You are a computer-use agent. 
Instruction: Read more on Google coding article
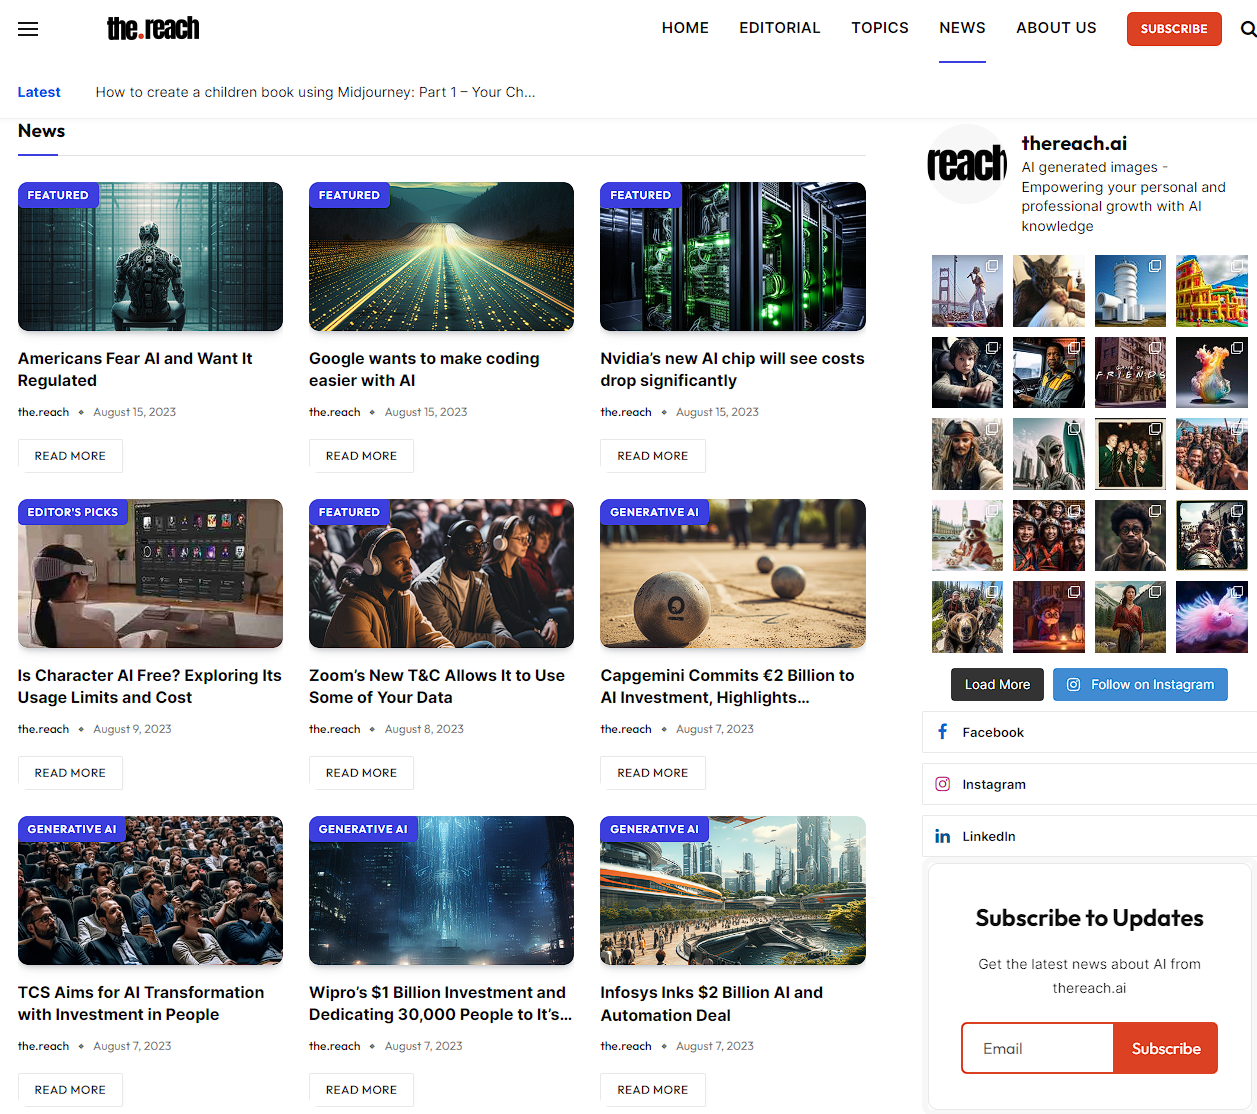coord(361,456)
